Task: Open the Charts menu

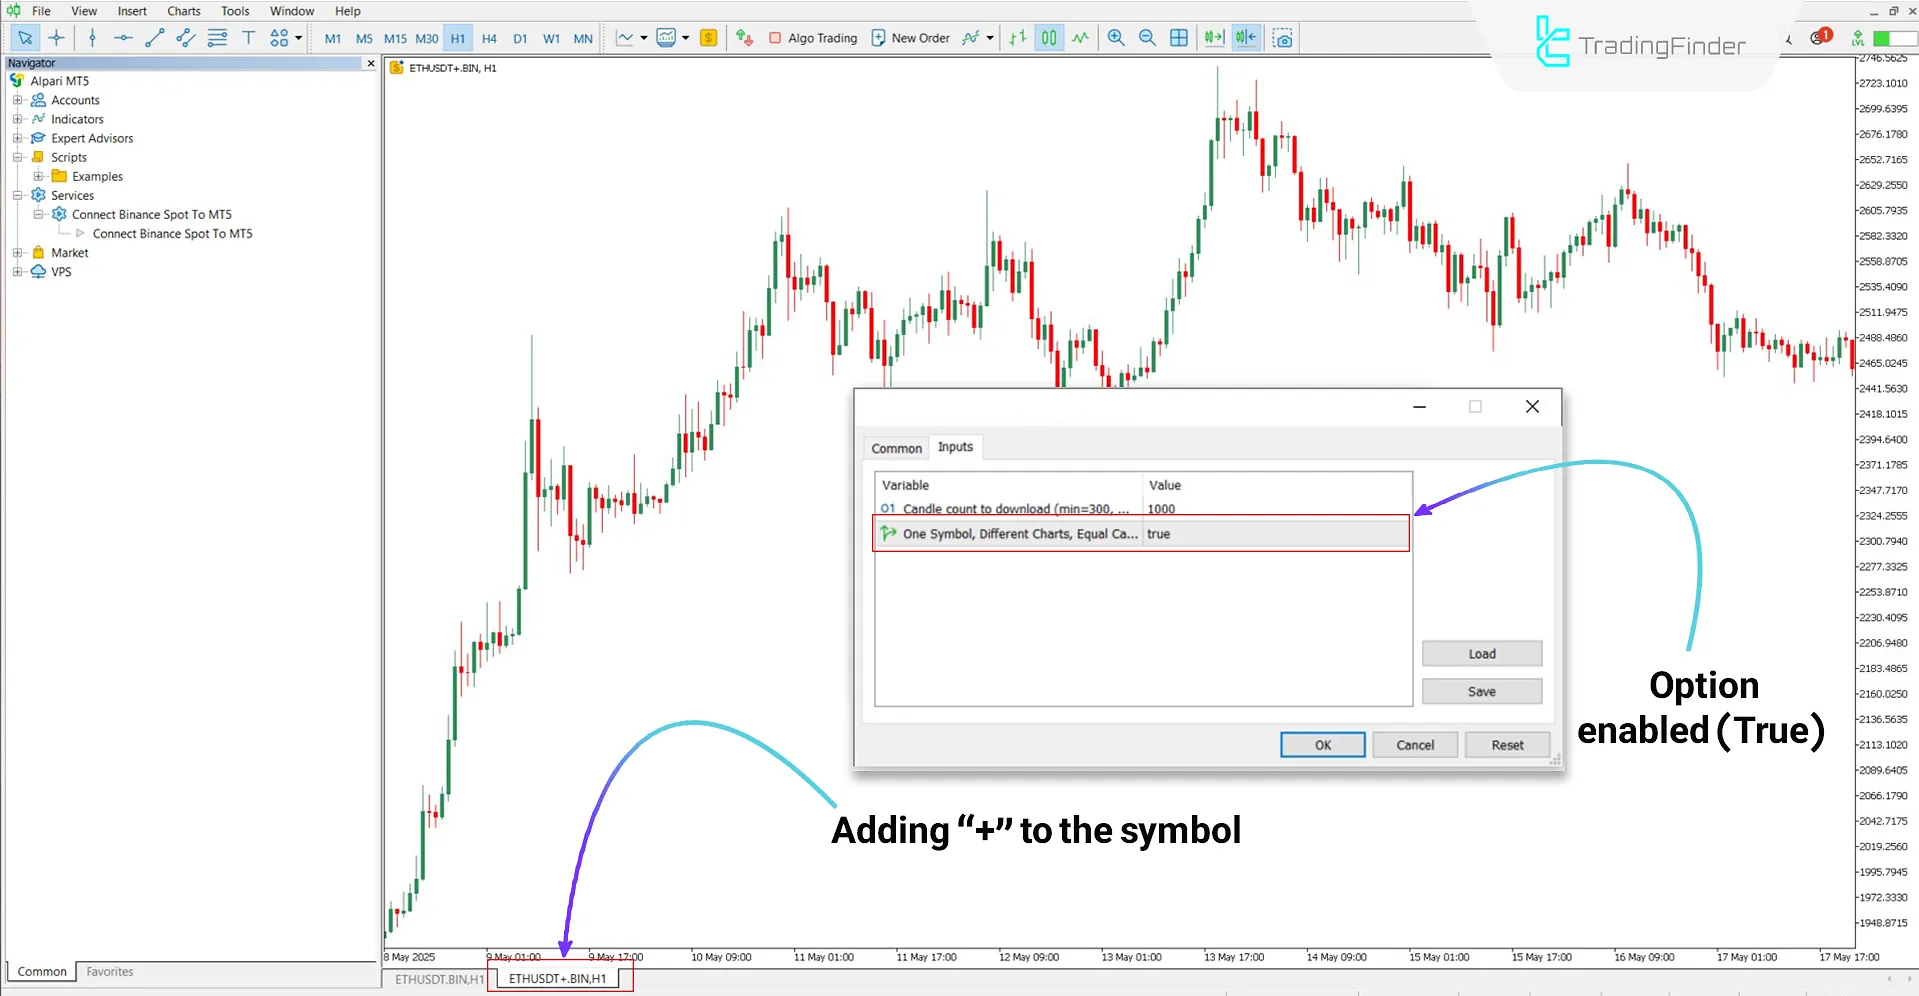Action: pyautogui.click(x=183, y=11)
